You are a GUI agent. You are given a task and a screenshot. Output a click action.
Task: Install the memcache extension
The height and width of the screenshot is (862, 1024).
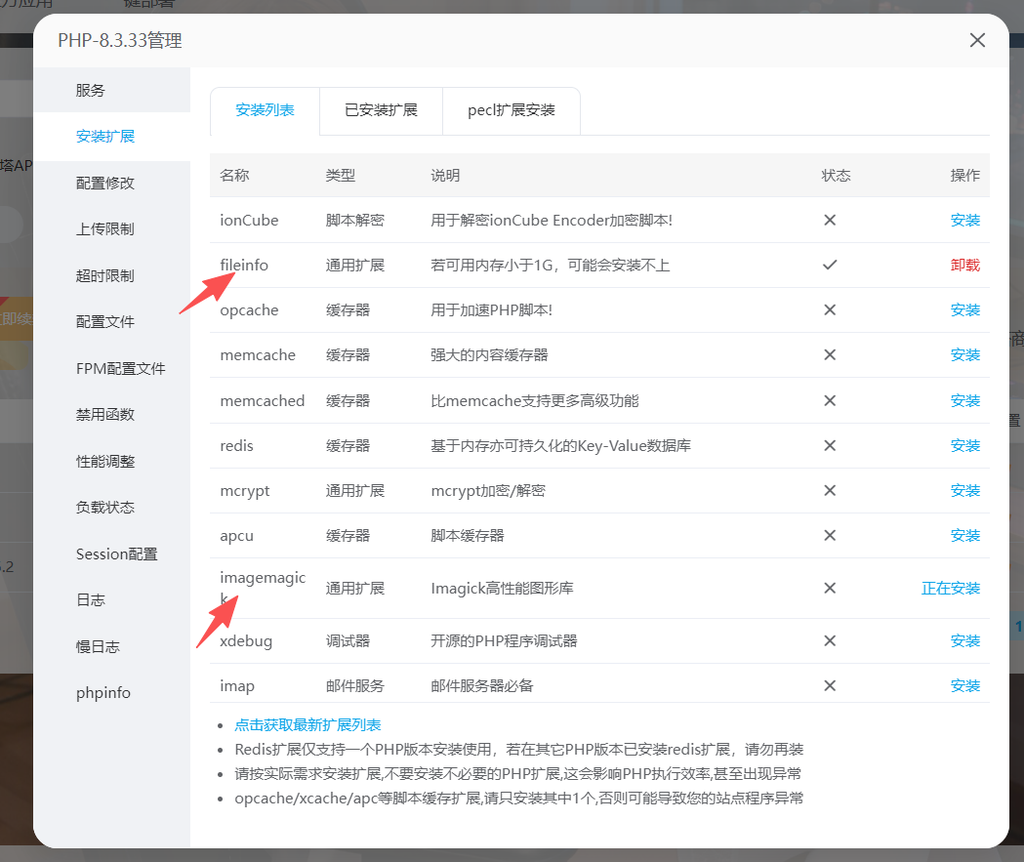coord(965,355)
